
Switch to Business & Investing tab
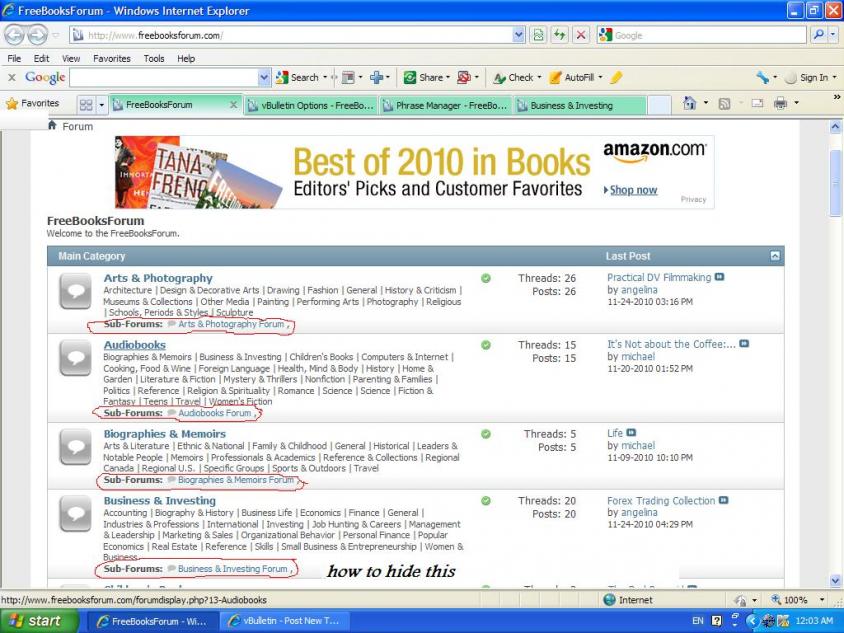(580, 106)
